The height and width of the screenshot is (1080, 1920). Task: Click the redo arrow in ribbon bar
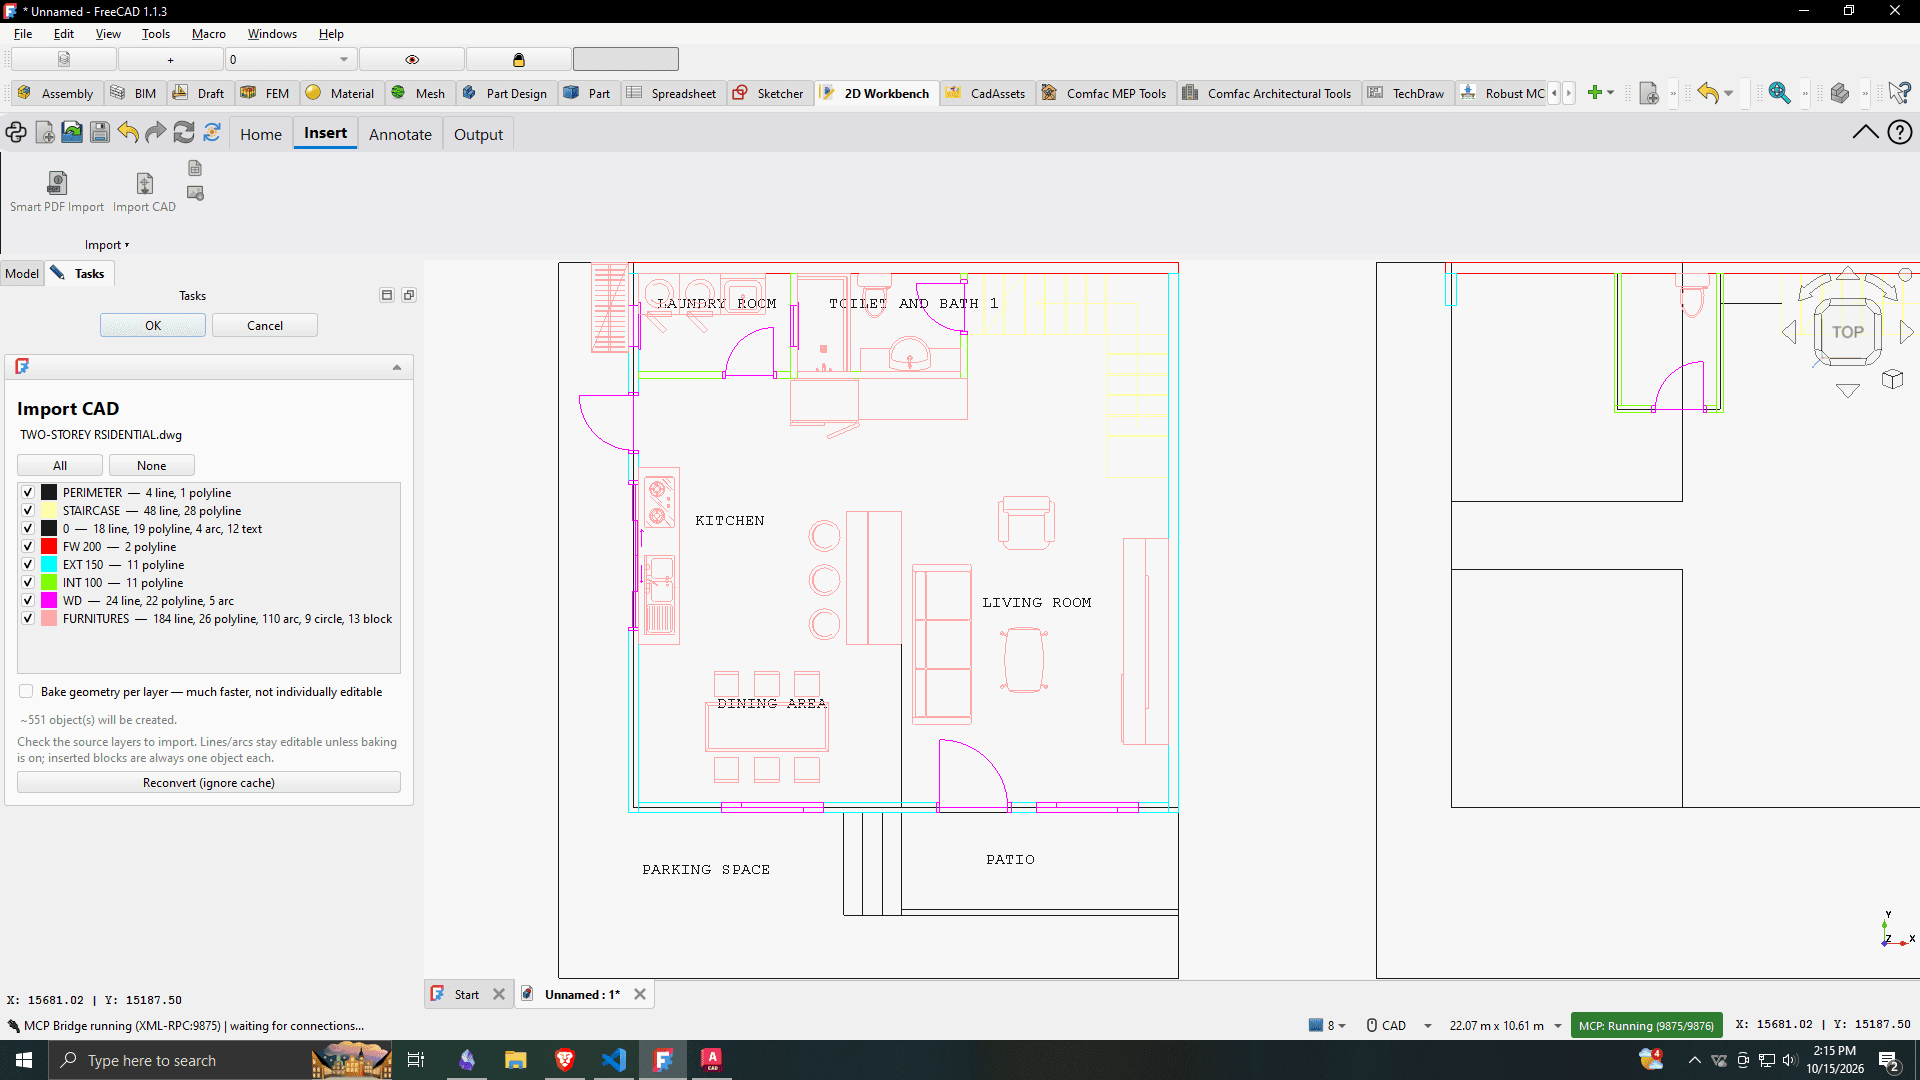(156, 132)
